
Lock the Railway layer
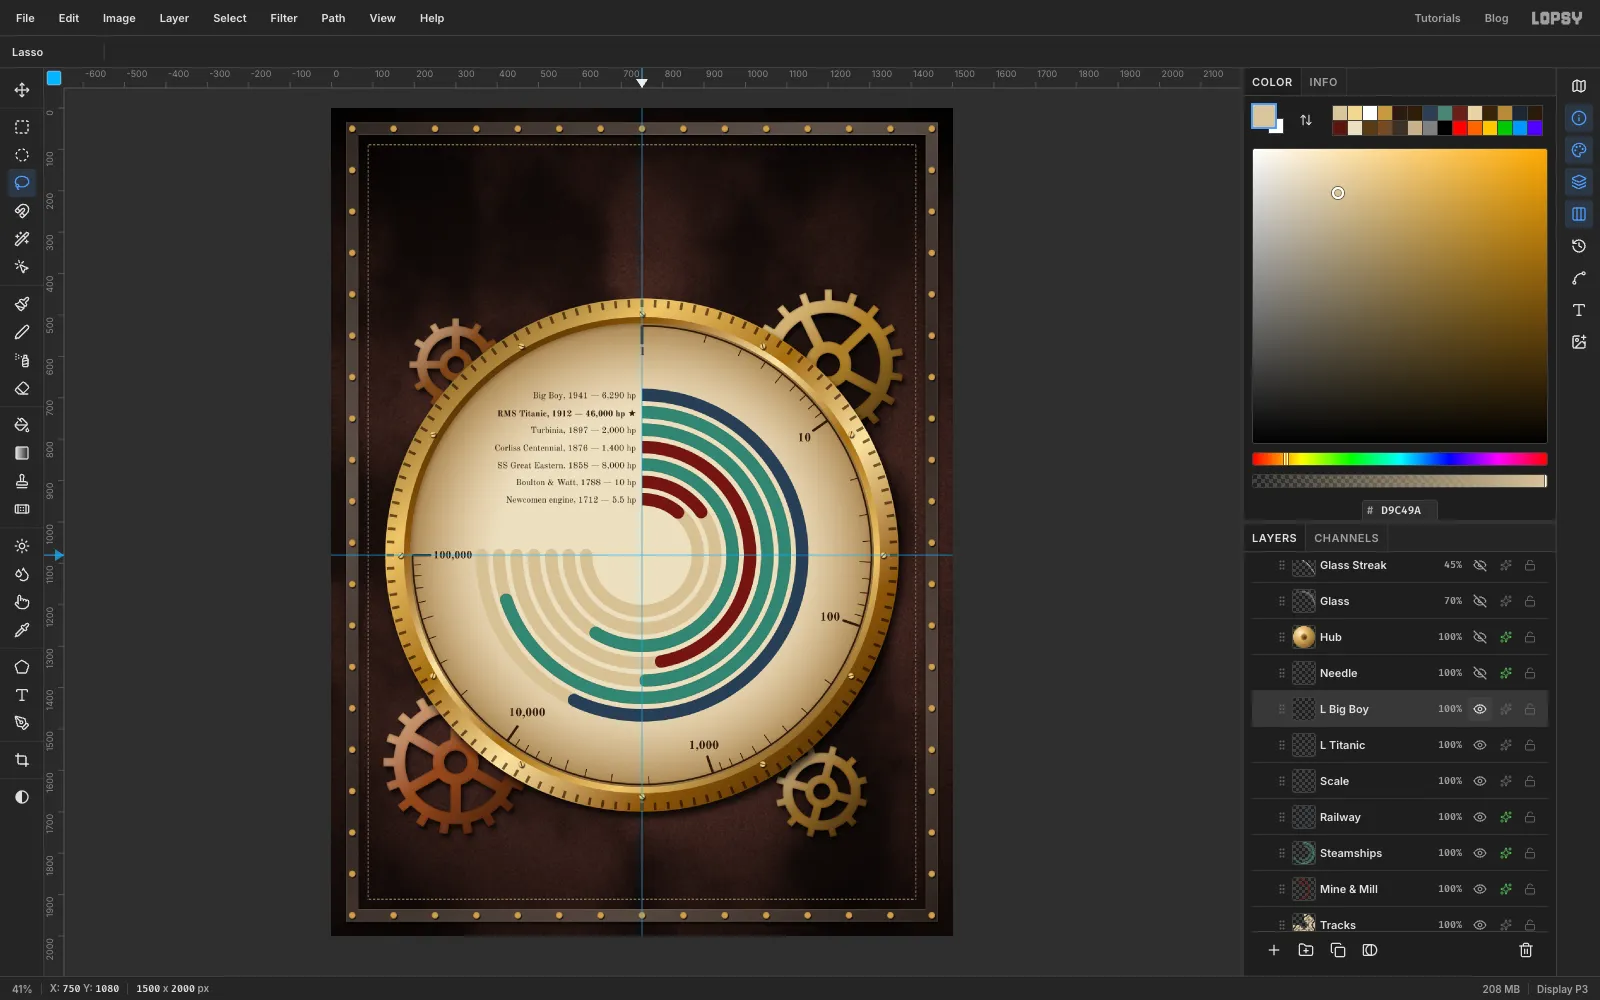1530,817
